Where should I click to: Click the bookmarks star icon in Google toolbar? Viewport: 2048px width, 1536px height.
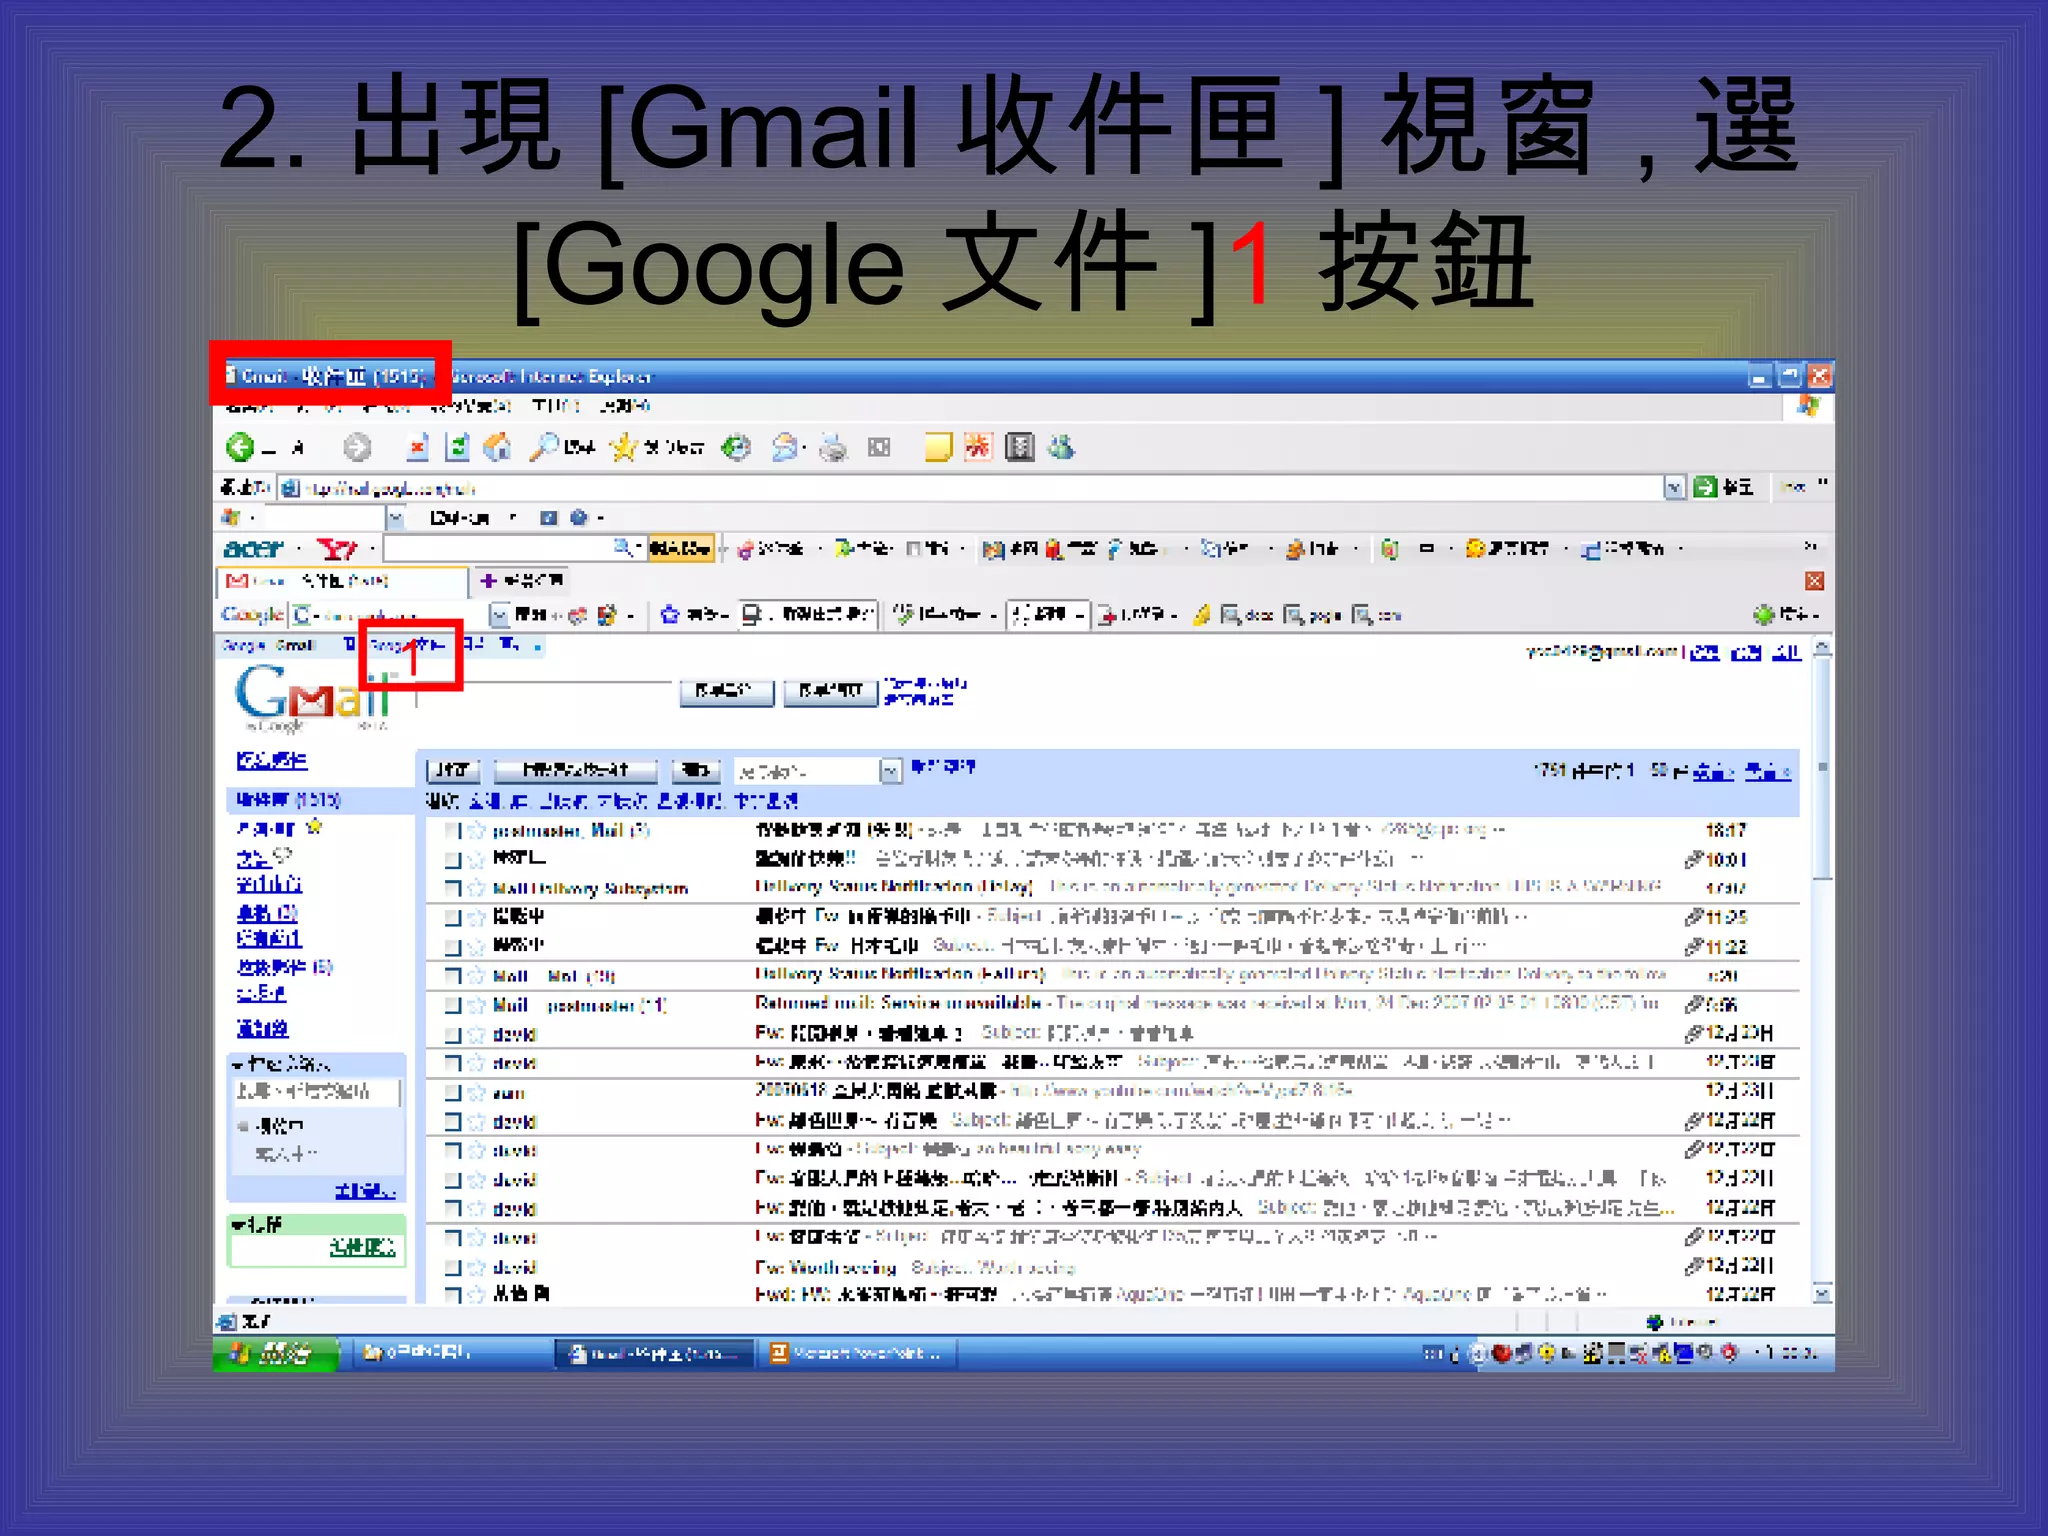(670, 615)
